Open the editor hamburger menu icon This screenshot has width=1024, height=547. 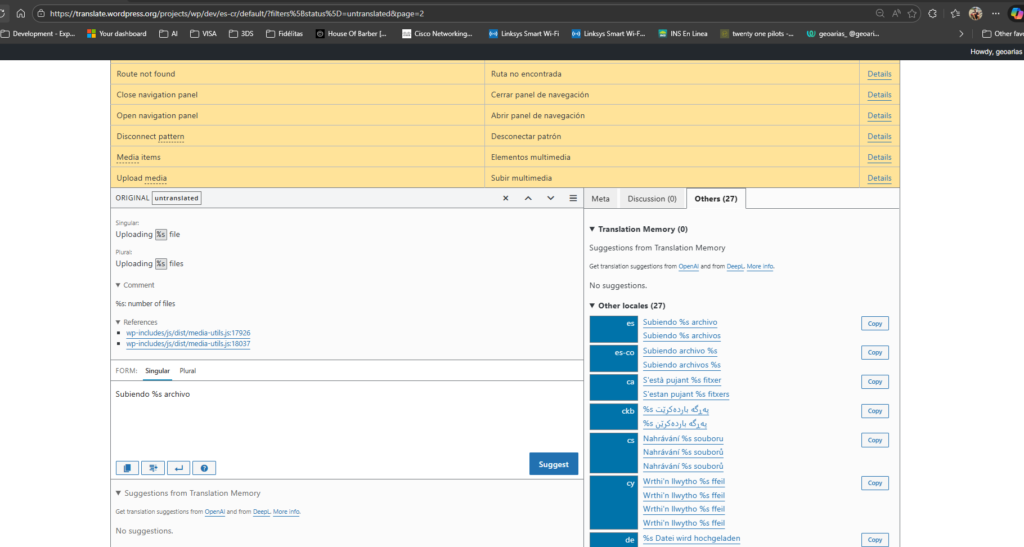(573, 198)
